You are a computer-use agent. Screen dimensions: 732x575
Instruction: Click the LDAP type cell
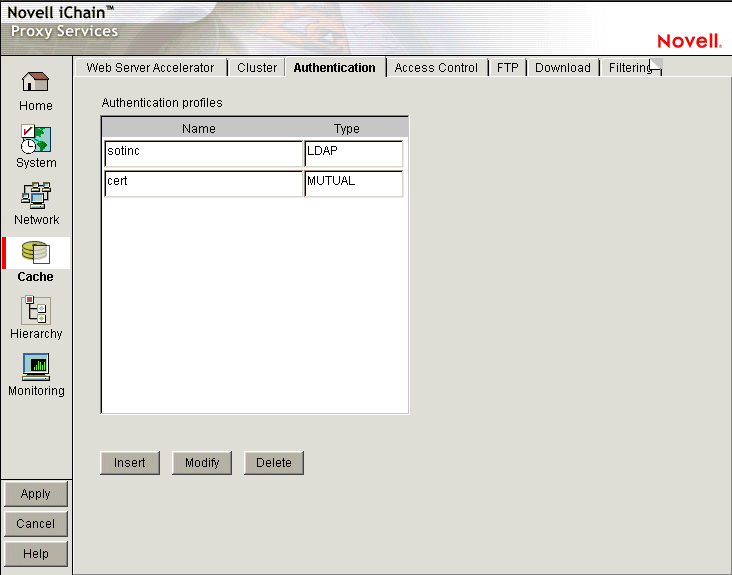point(354,154)
